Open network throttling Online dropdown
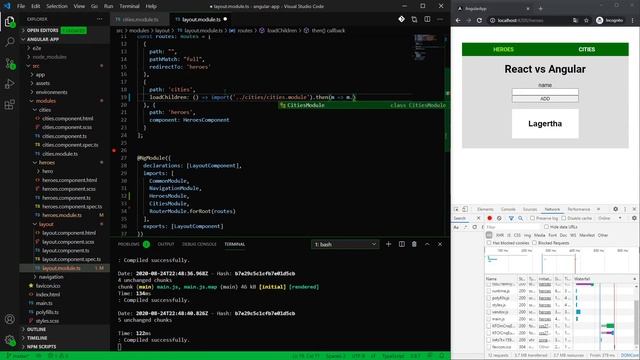 (x=610, y=218)
